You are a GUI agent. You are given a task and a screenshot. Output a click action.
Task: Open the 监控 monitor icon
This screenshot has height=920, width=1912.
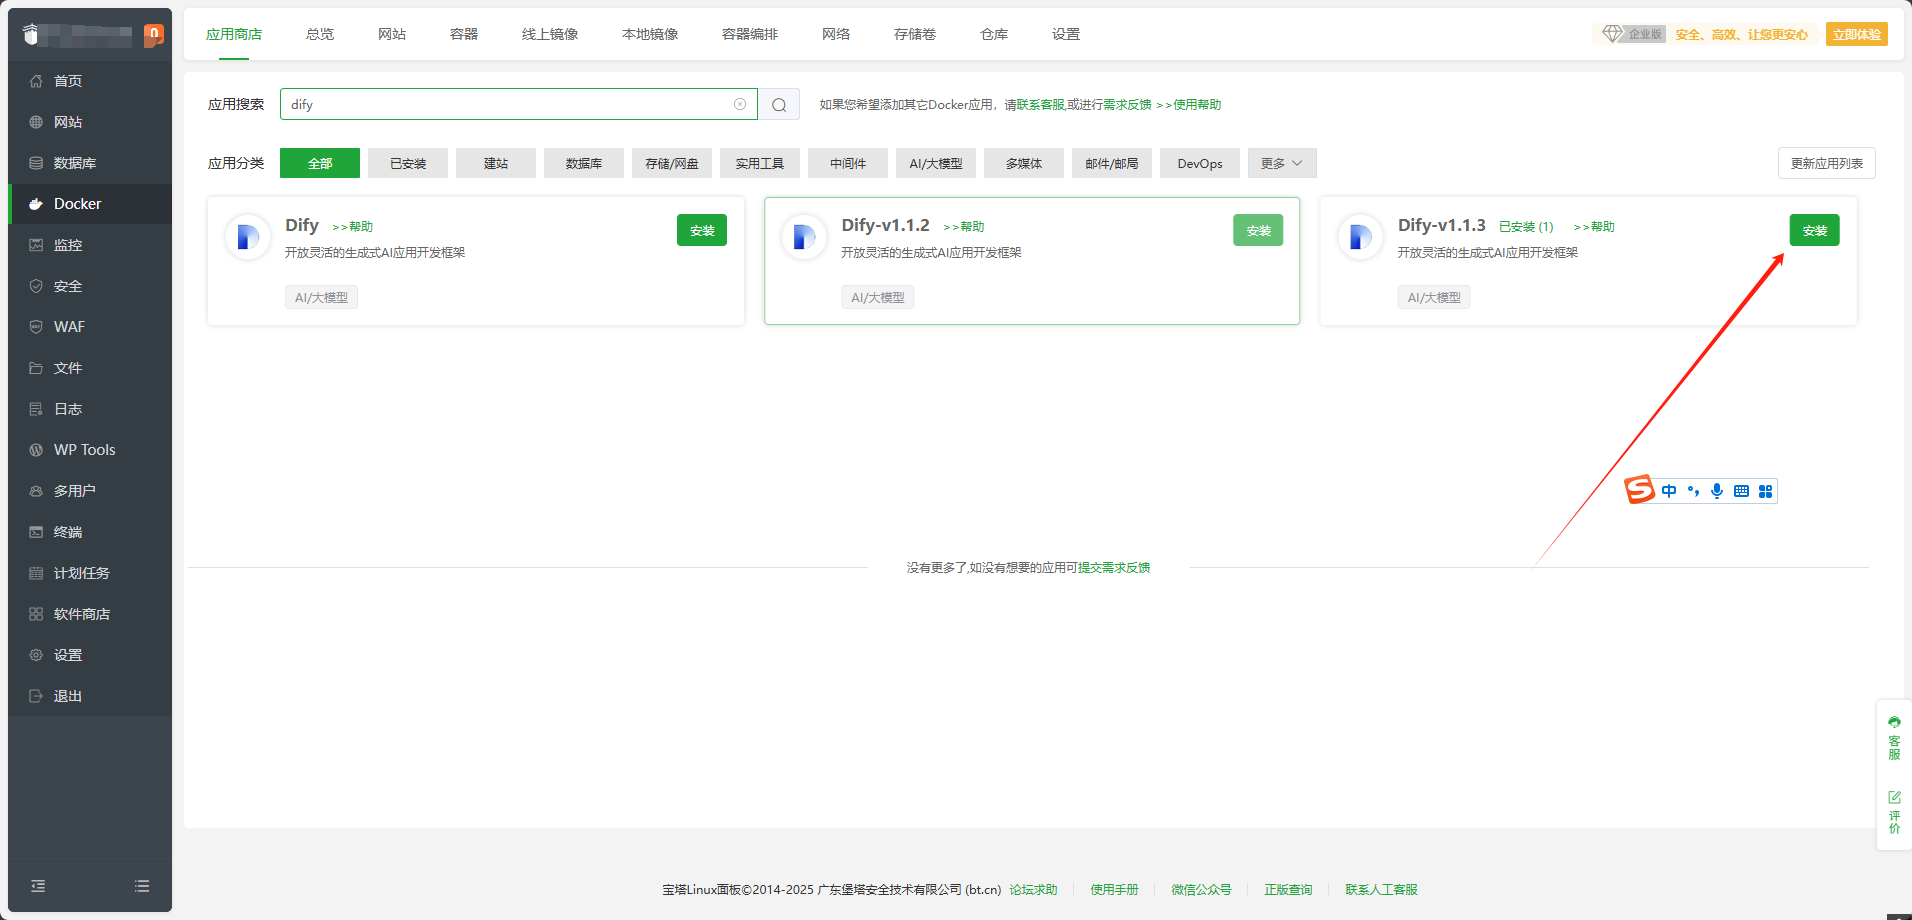click(x=36, y=245)
